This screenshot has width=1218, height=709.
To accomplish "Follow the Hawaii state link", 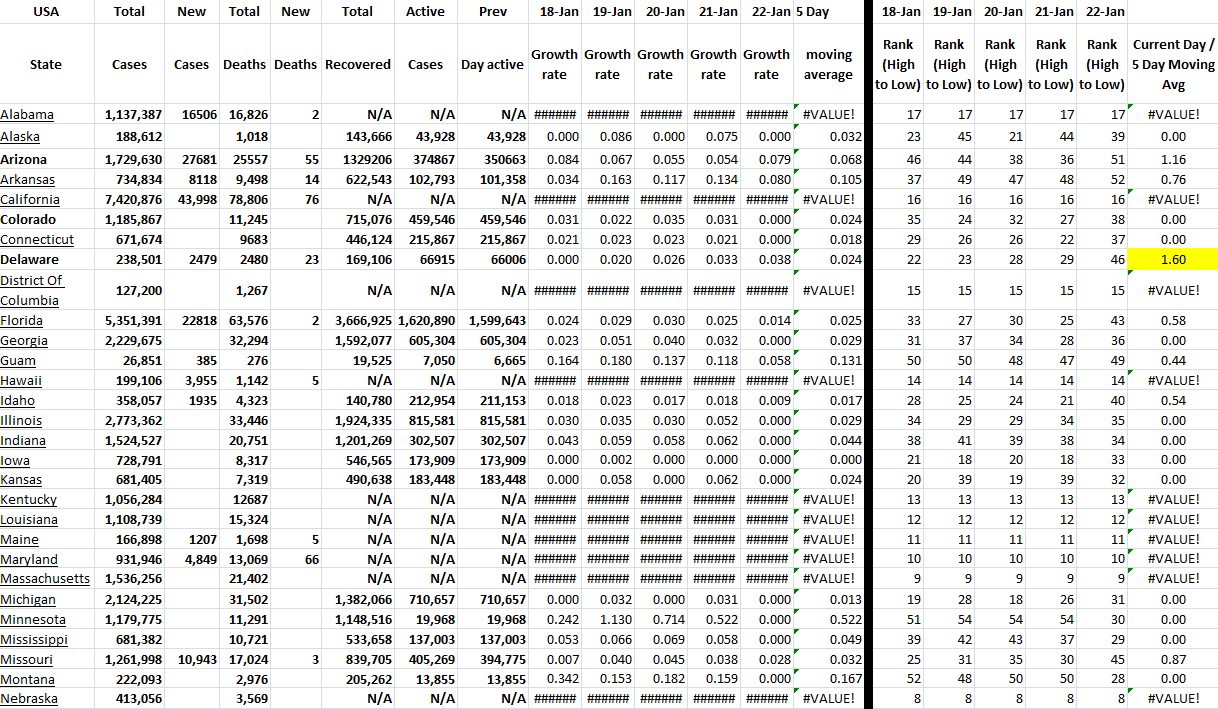I will [21, 381].
